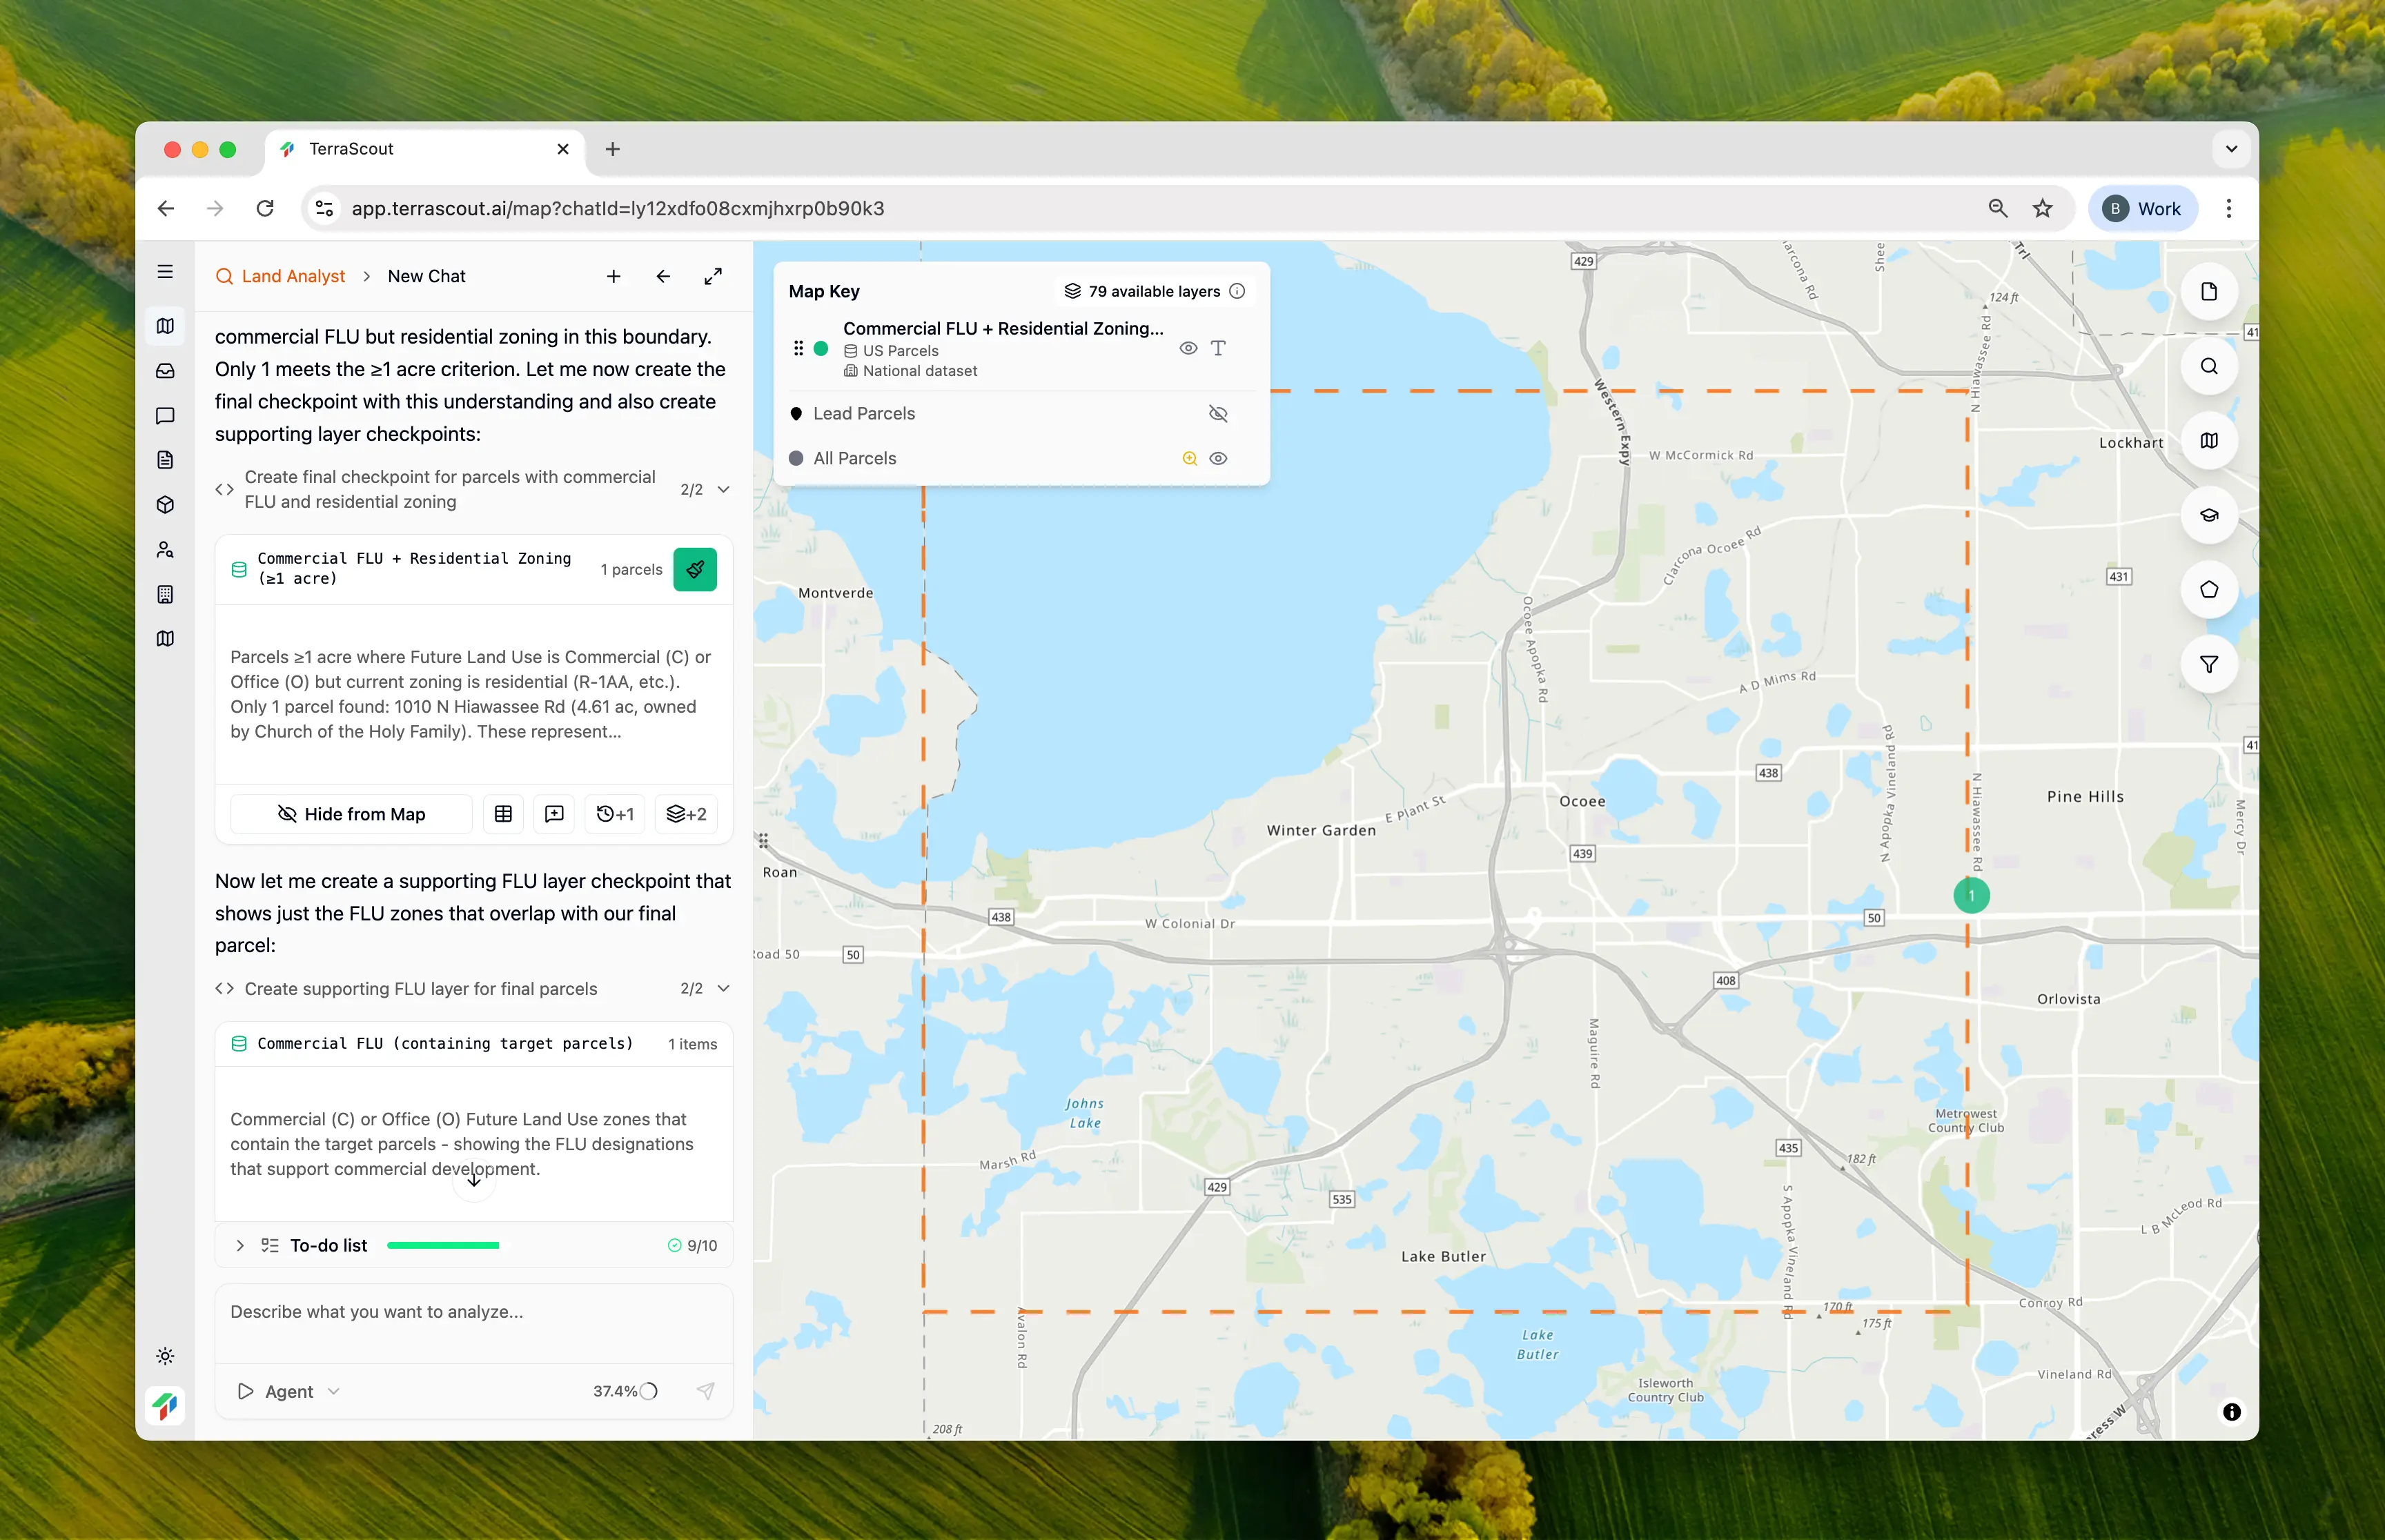Click the green rocket icon beside 1 parcels
2385x1540 pixels.
tap(695, 569)
